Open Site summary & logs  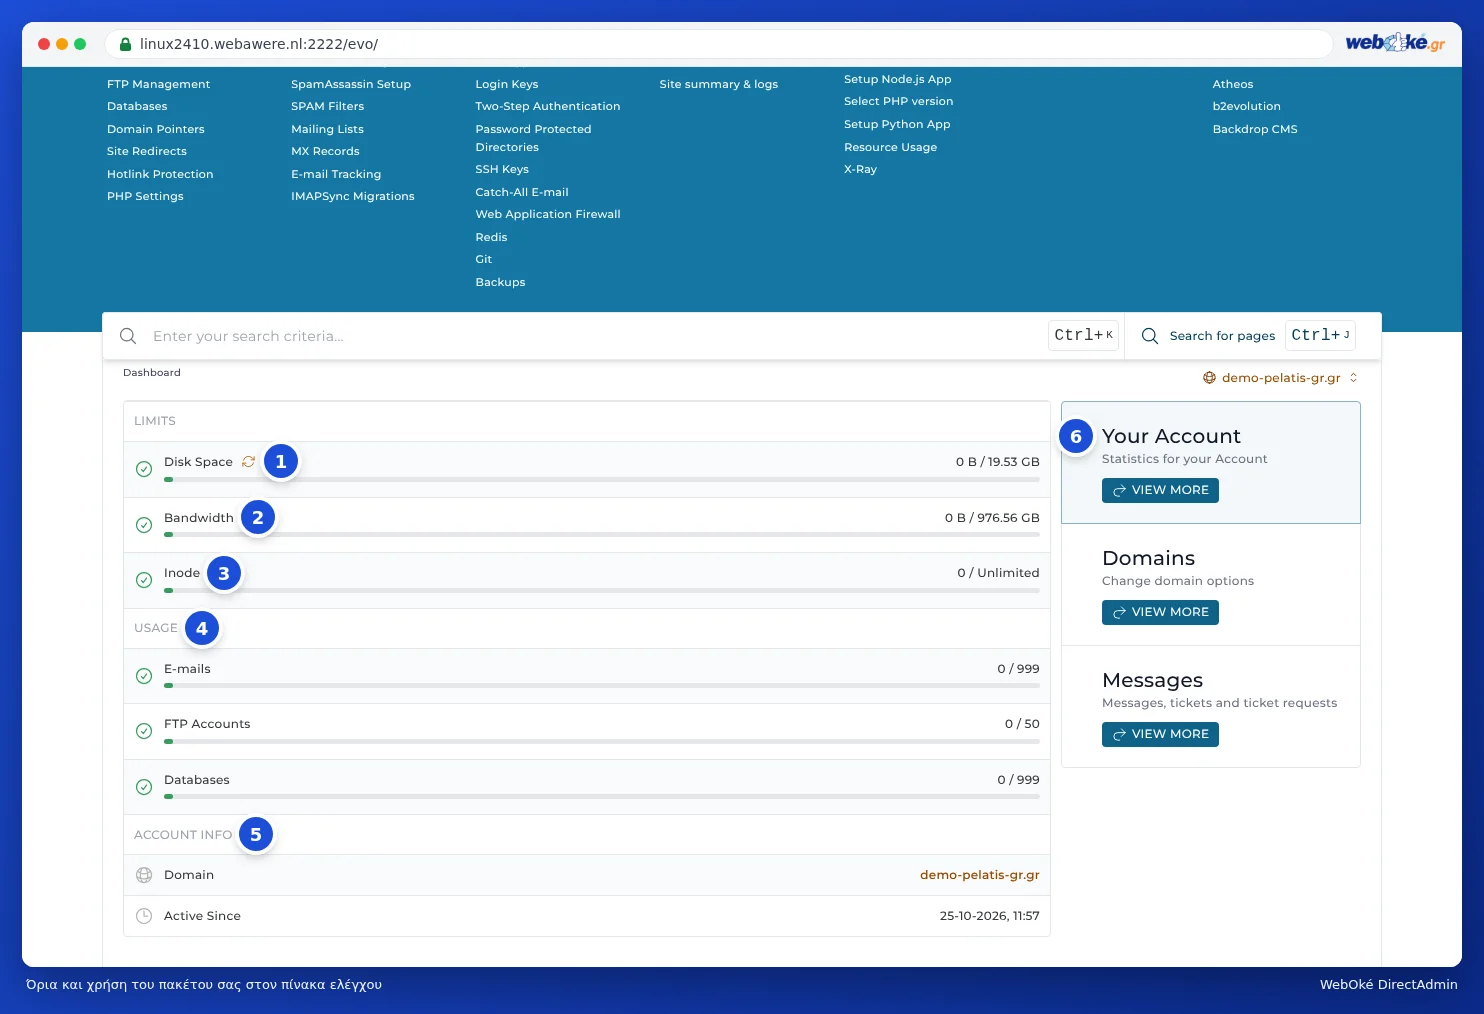pos(719,84)
